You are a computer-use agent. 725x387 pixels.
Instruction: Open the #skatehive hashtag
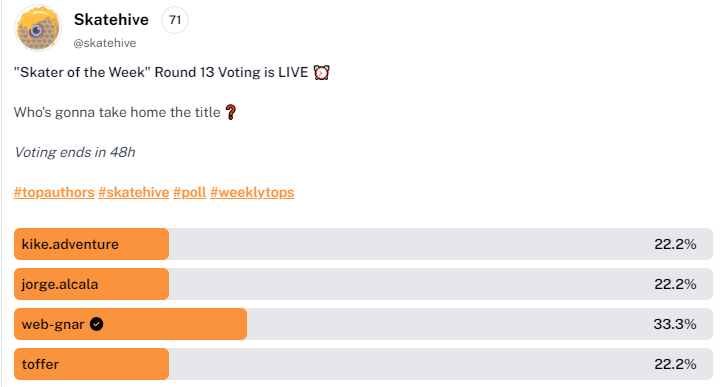(x=134, y=192)
